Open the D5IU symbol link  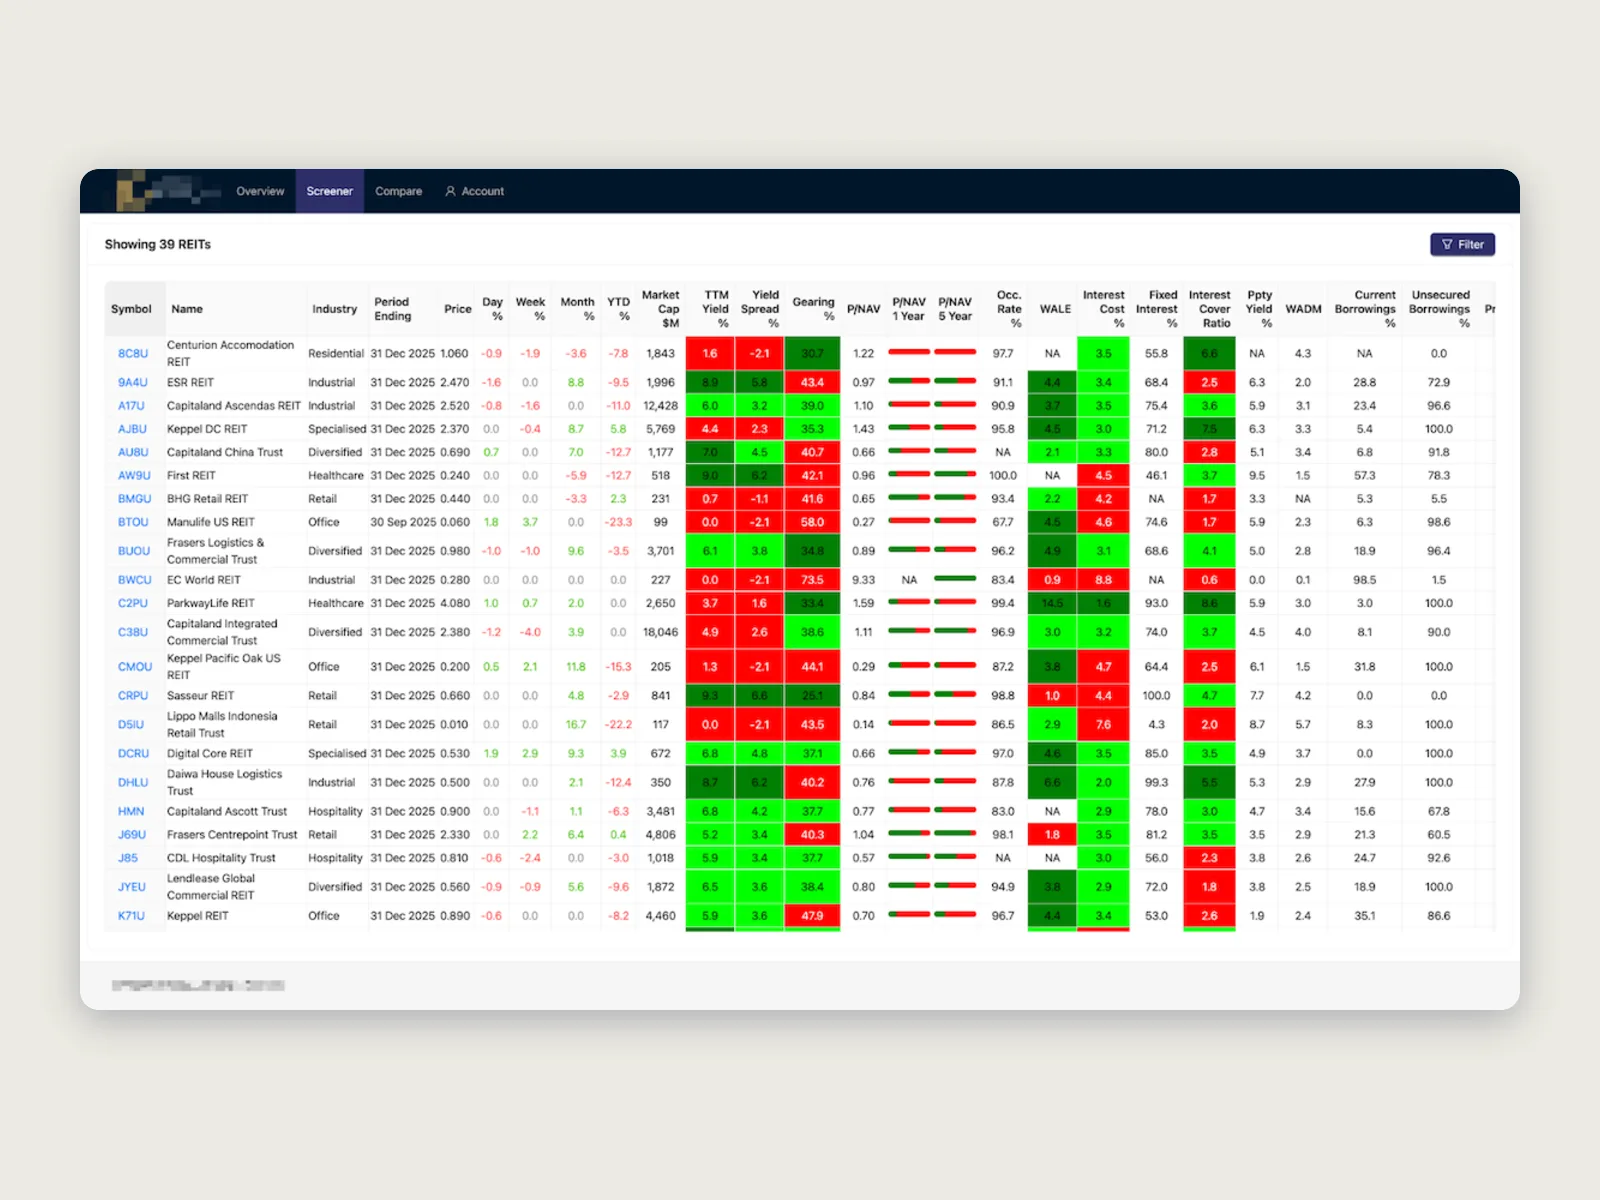coord(131,725)
